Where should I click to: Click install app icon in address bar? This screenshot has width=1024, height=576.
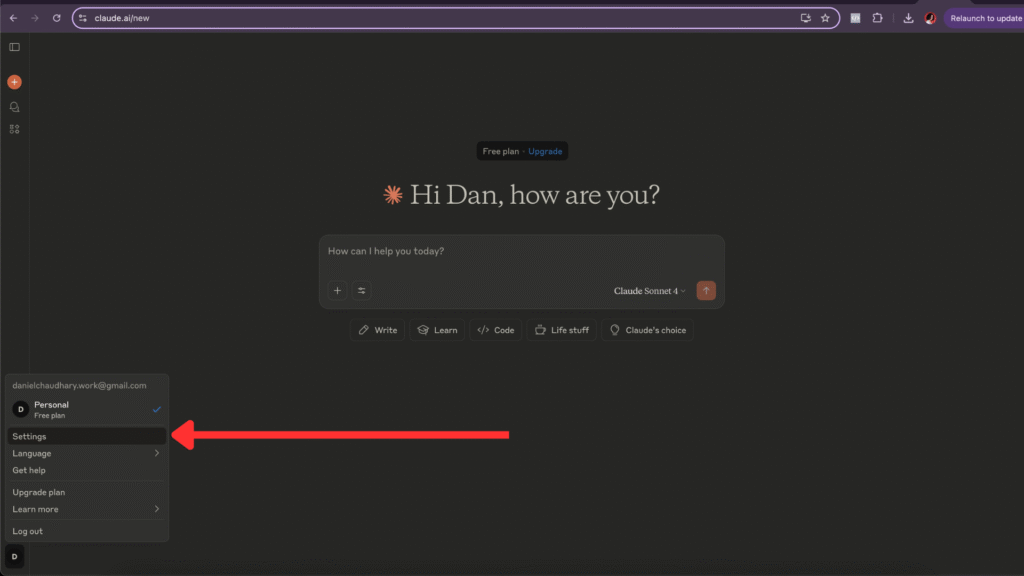pos(805,18)
